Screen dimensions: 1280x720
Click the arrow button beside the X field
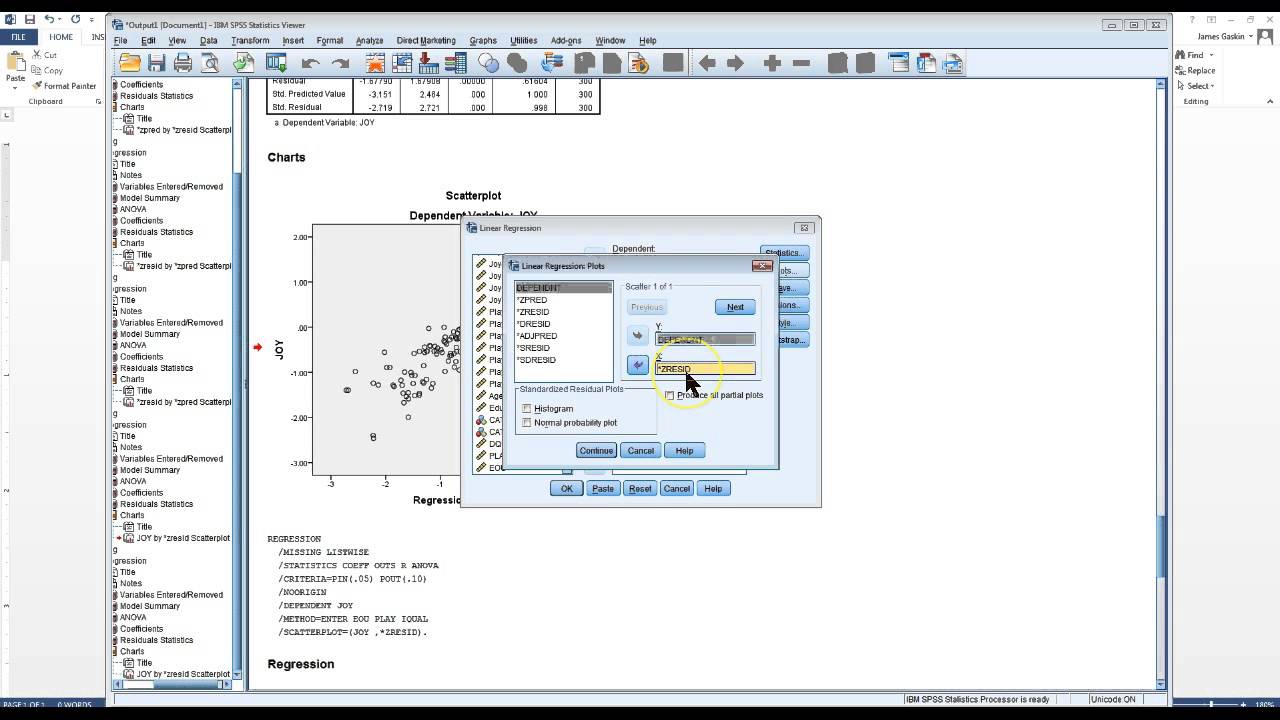(637, 365)
